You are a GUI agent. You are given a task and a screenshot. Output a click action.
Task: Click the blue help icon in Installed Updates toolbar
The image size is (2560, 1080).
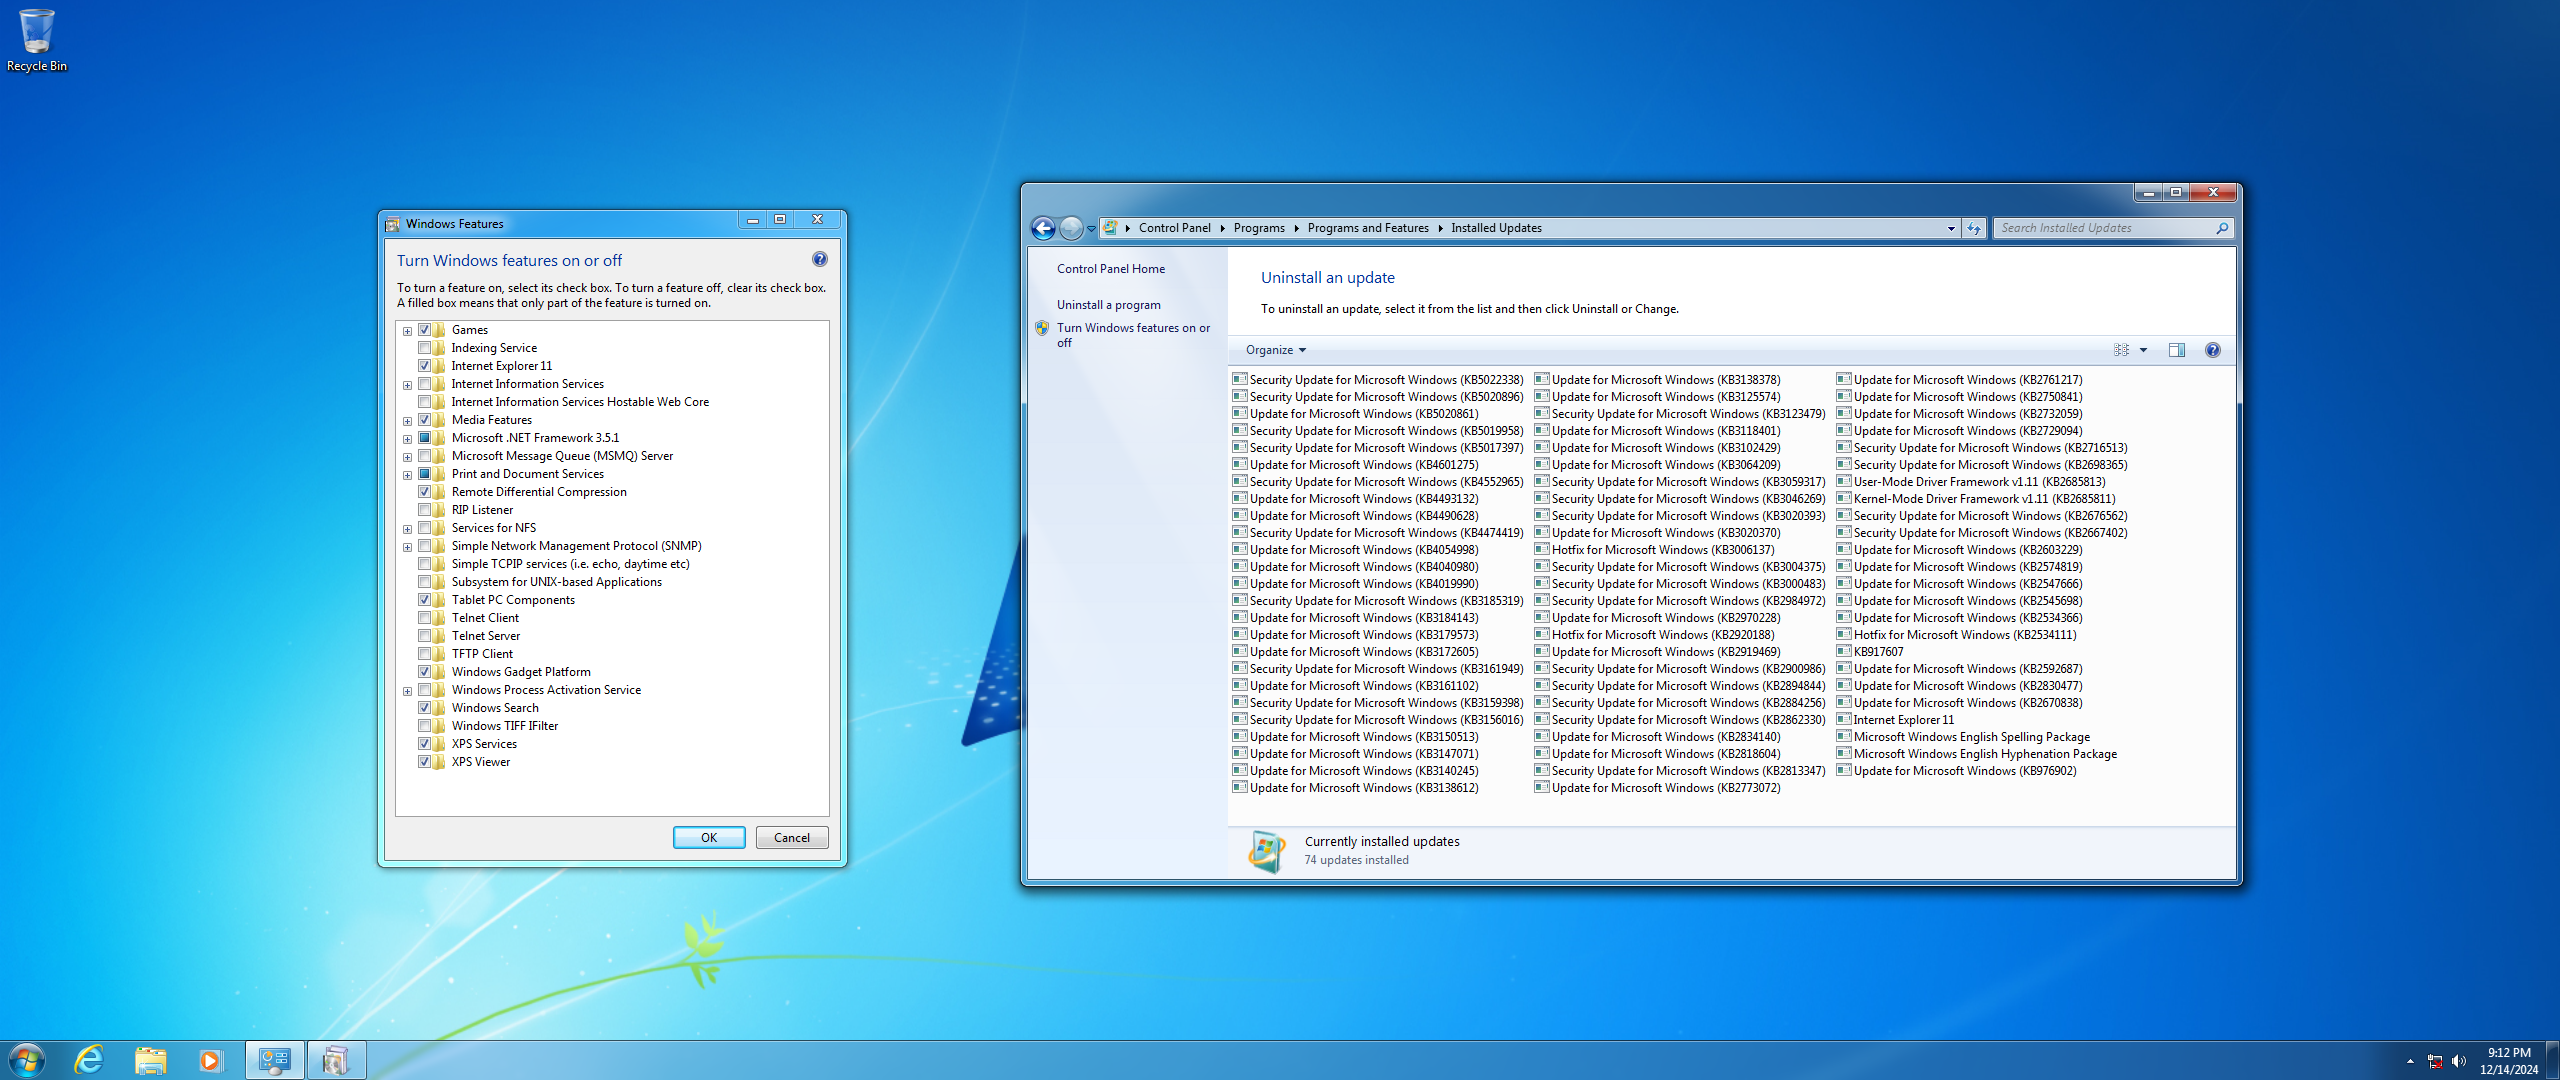coord(2213,350)
